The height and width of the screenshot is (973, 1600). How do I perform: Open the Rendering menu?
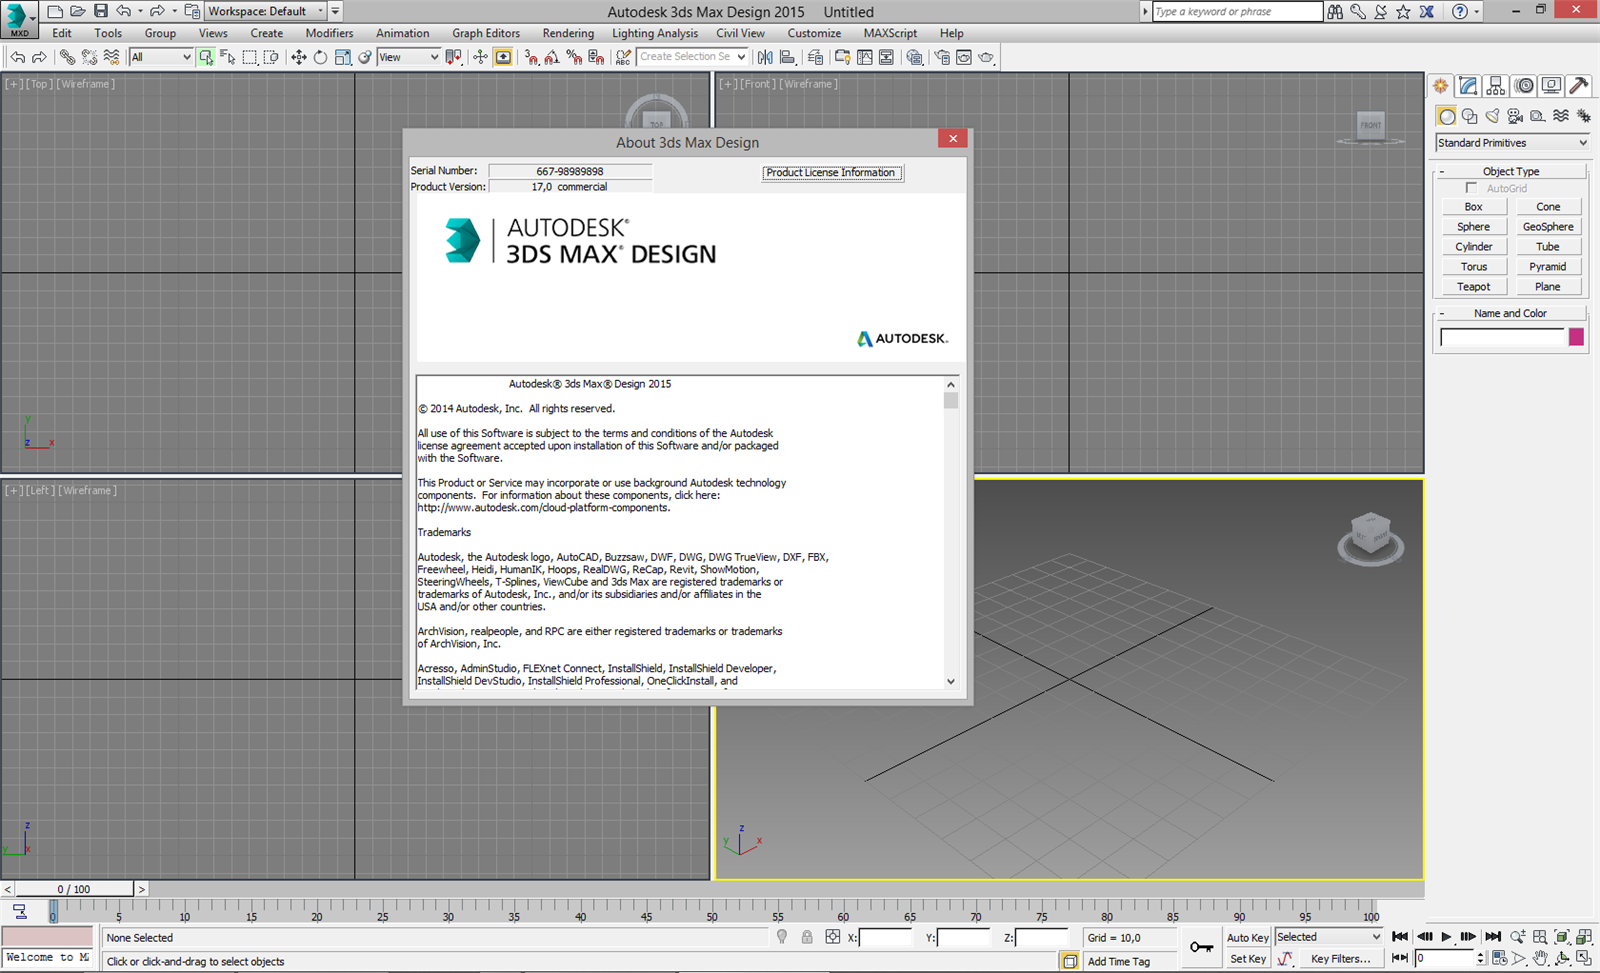tap(568, 33)
